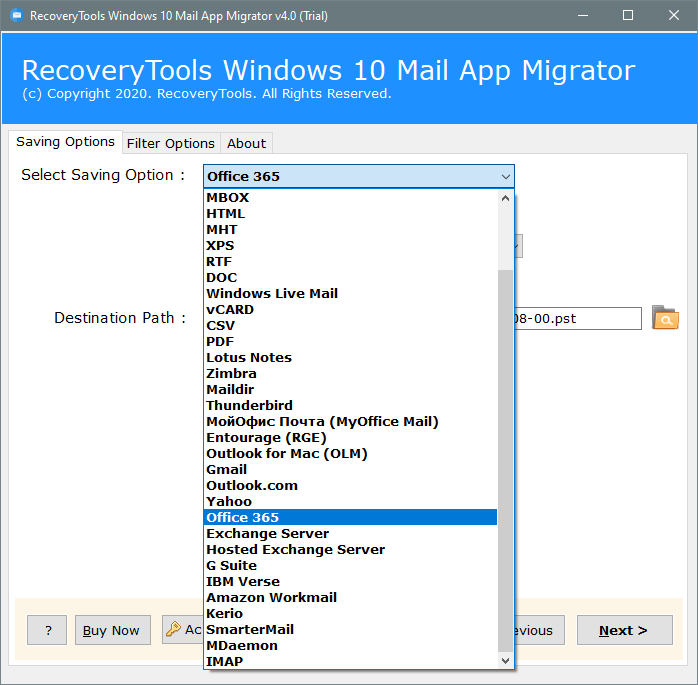Pick Thunderbird from the list
The width and height of the screenshot is (698, 685).
pyautogui.click(x=350, y=405)
